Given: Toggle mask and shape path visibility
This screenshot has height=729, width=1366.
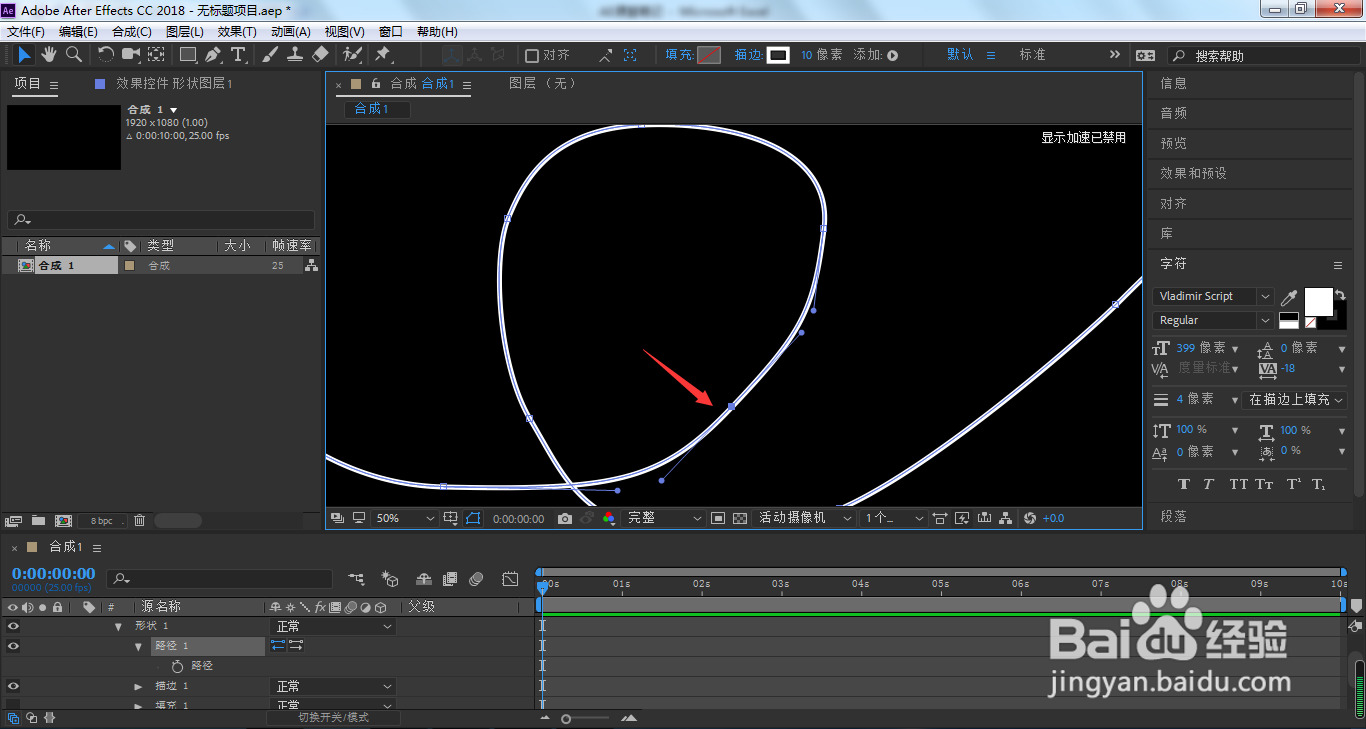Looking at the screenshot, I should coord(473,518).
